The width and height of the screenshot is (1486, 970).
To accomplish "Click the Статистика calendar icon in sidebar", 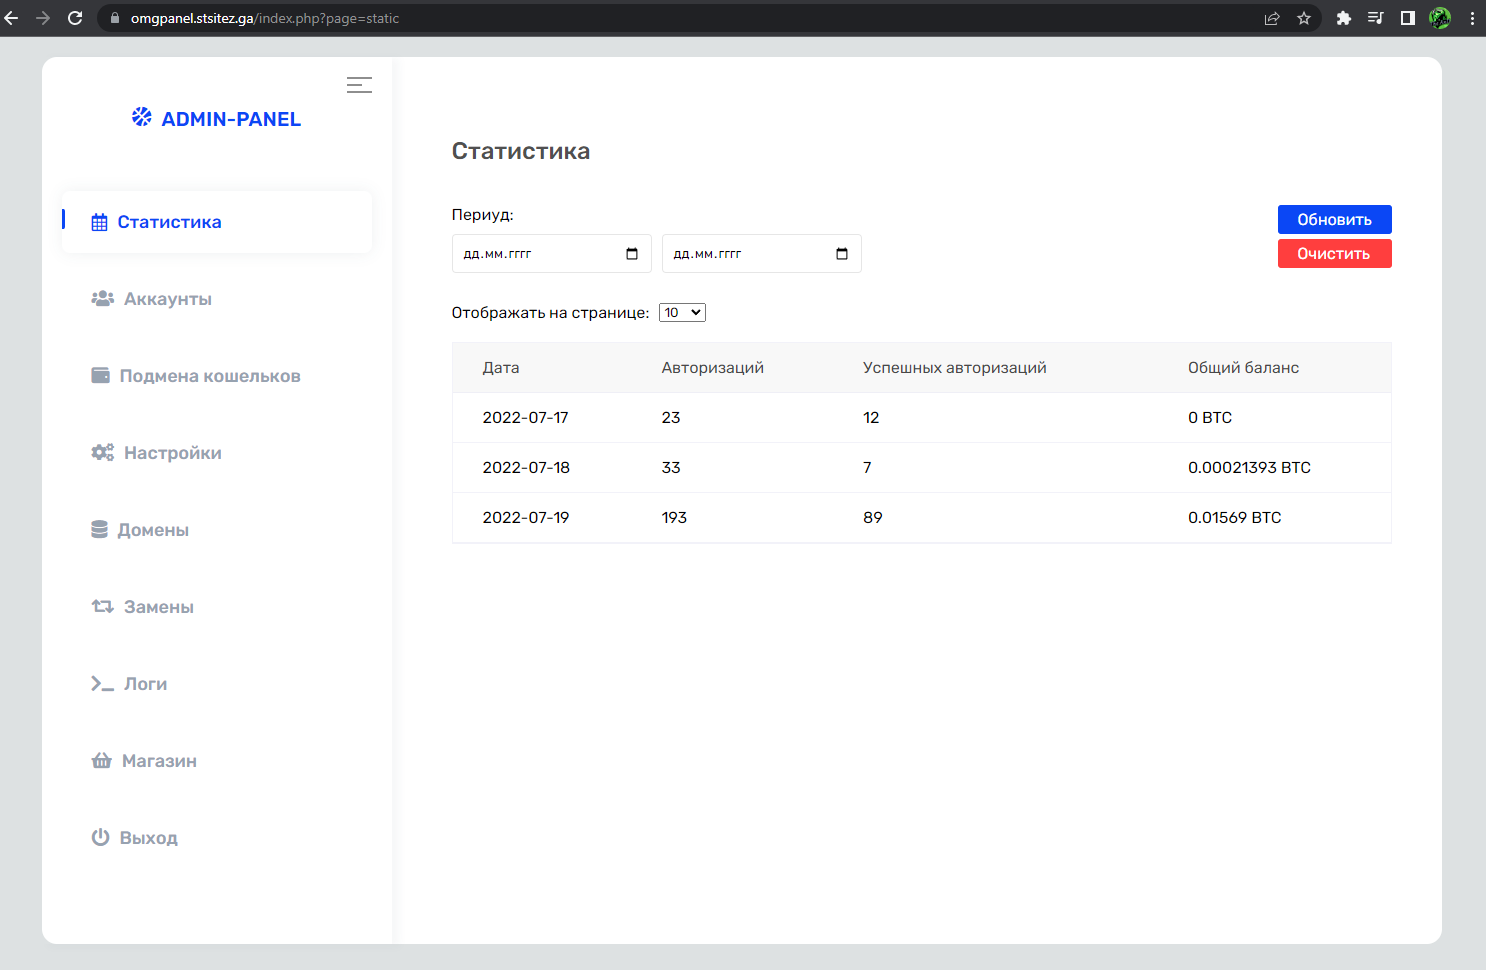I will (x=99, y=223).
